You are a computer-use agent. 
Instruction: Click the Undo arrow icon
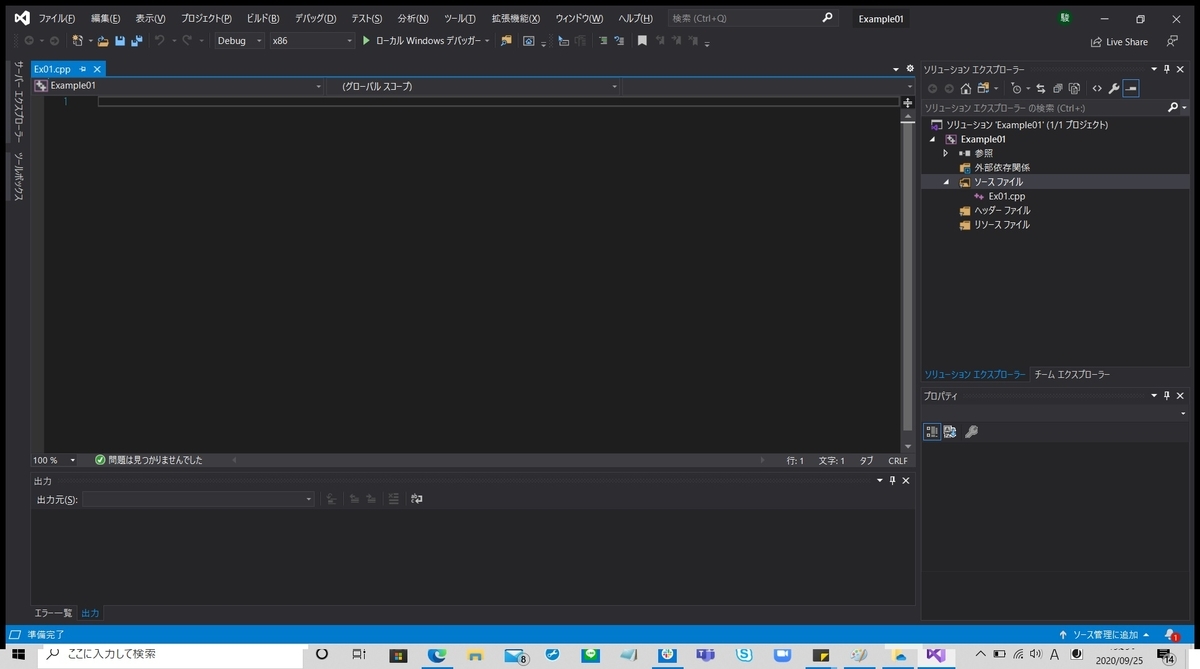tap(159, 41)
